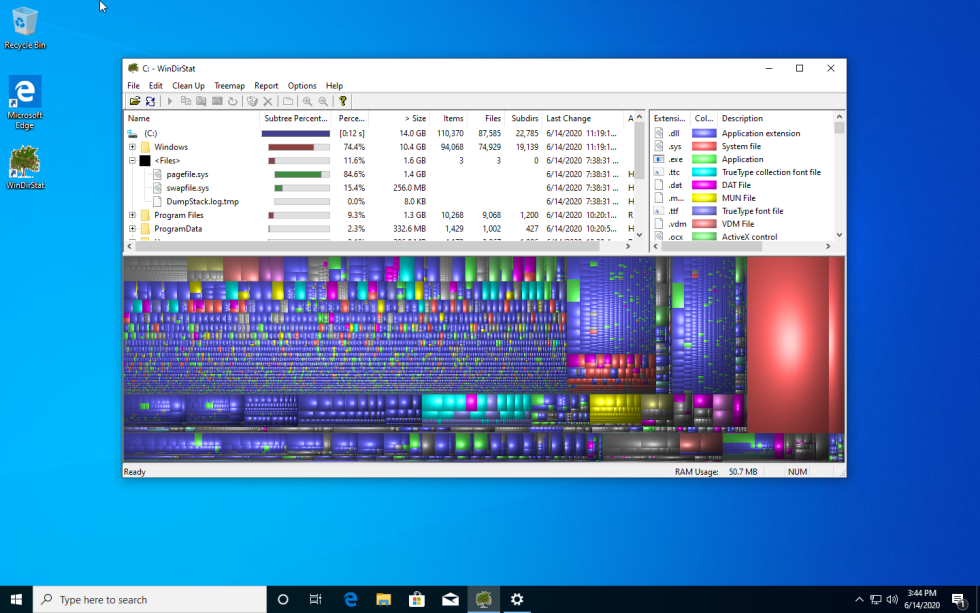Open WinDirStat from the desktop shortcut

click(24, 160)
